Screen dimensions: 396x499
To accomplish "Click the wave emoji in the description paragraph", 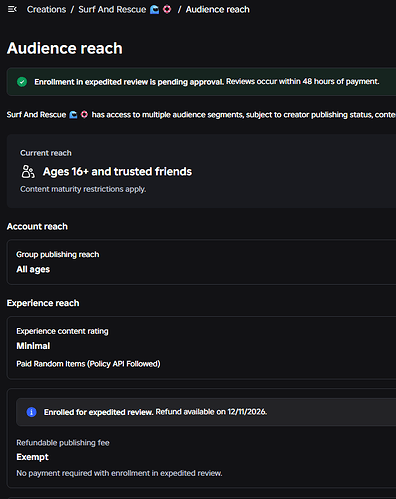I will point(73,115).
